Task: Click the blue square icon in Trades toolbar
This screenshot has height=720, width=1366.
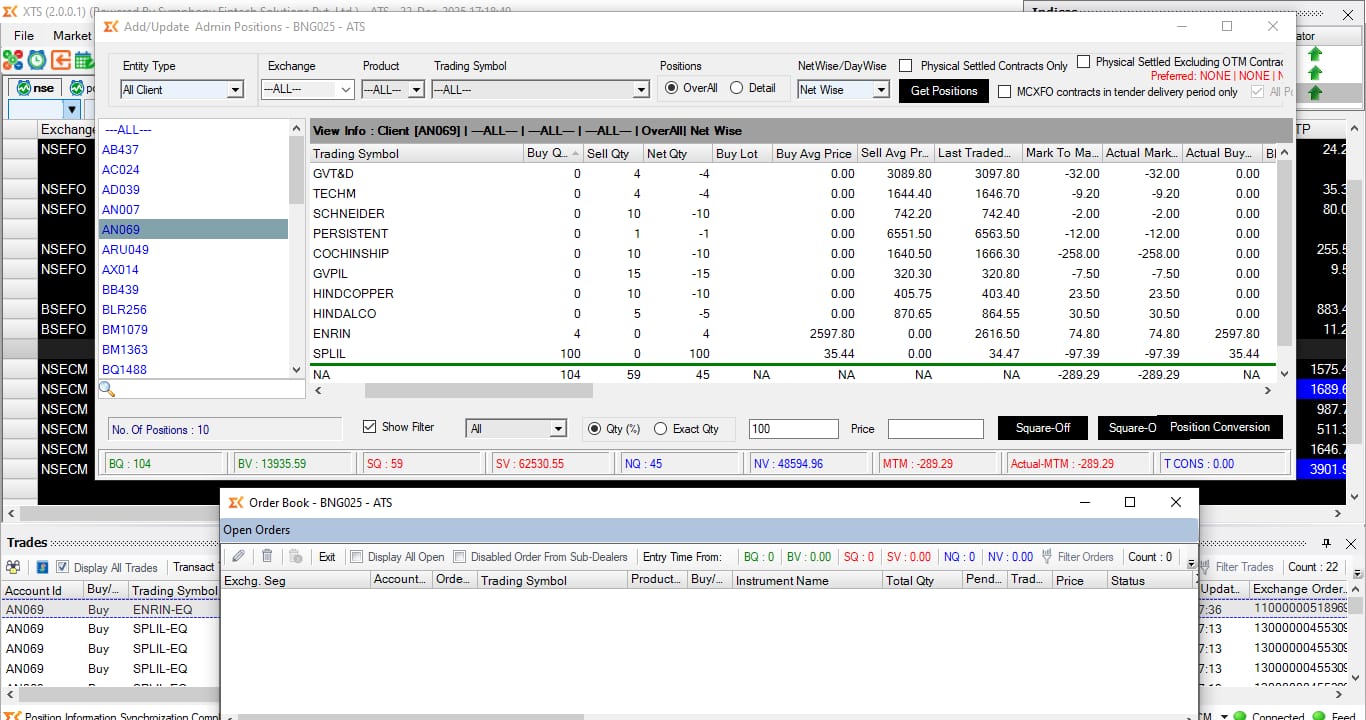Action: click(42, 567)
